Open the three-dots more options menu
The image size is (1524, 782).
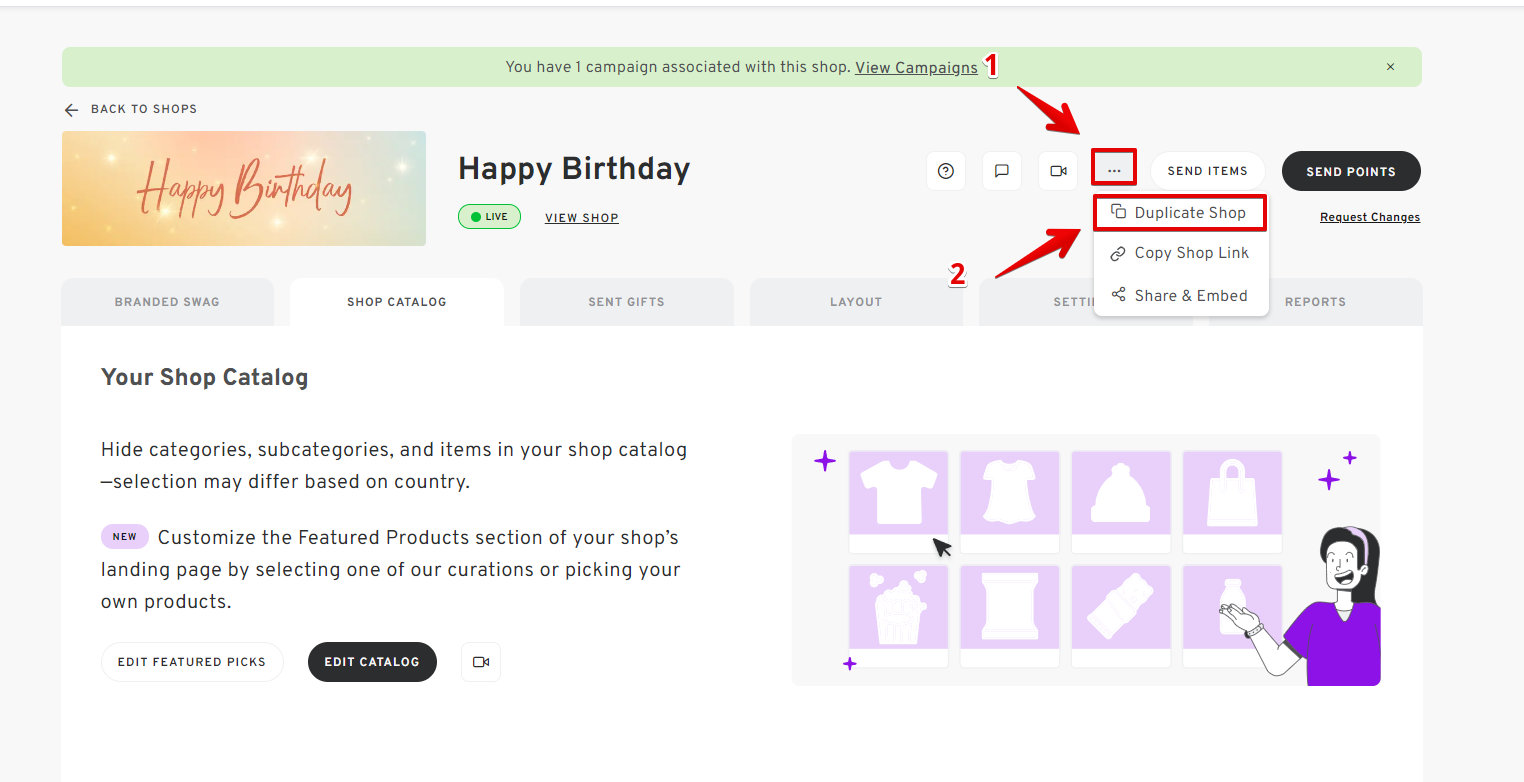tap(1114, 171)
